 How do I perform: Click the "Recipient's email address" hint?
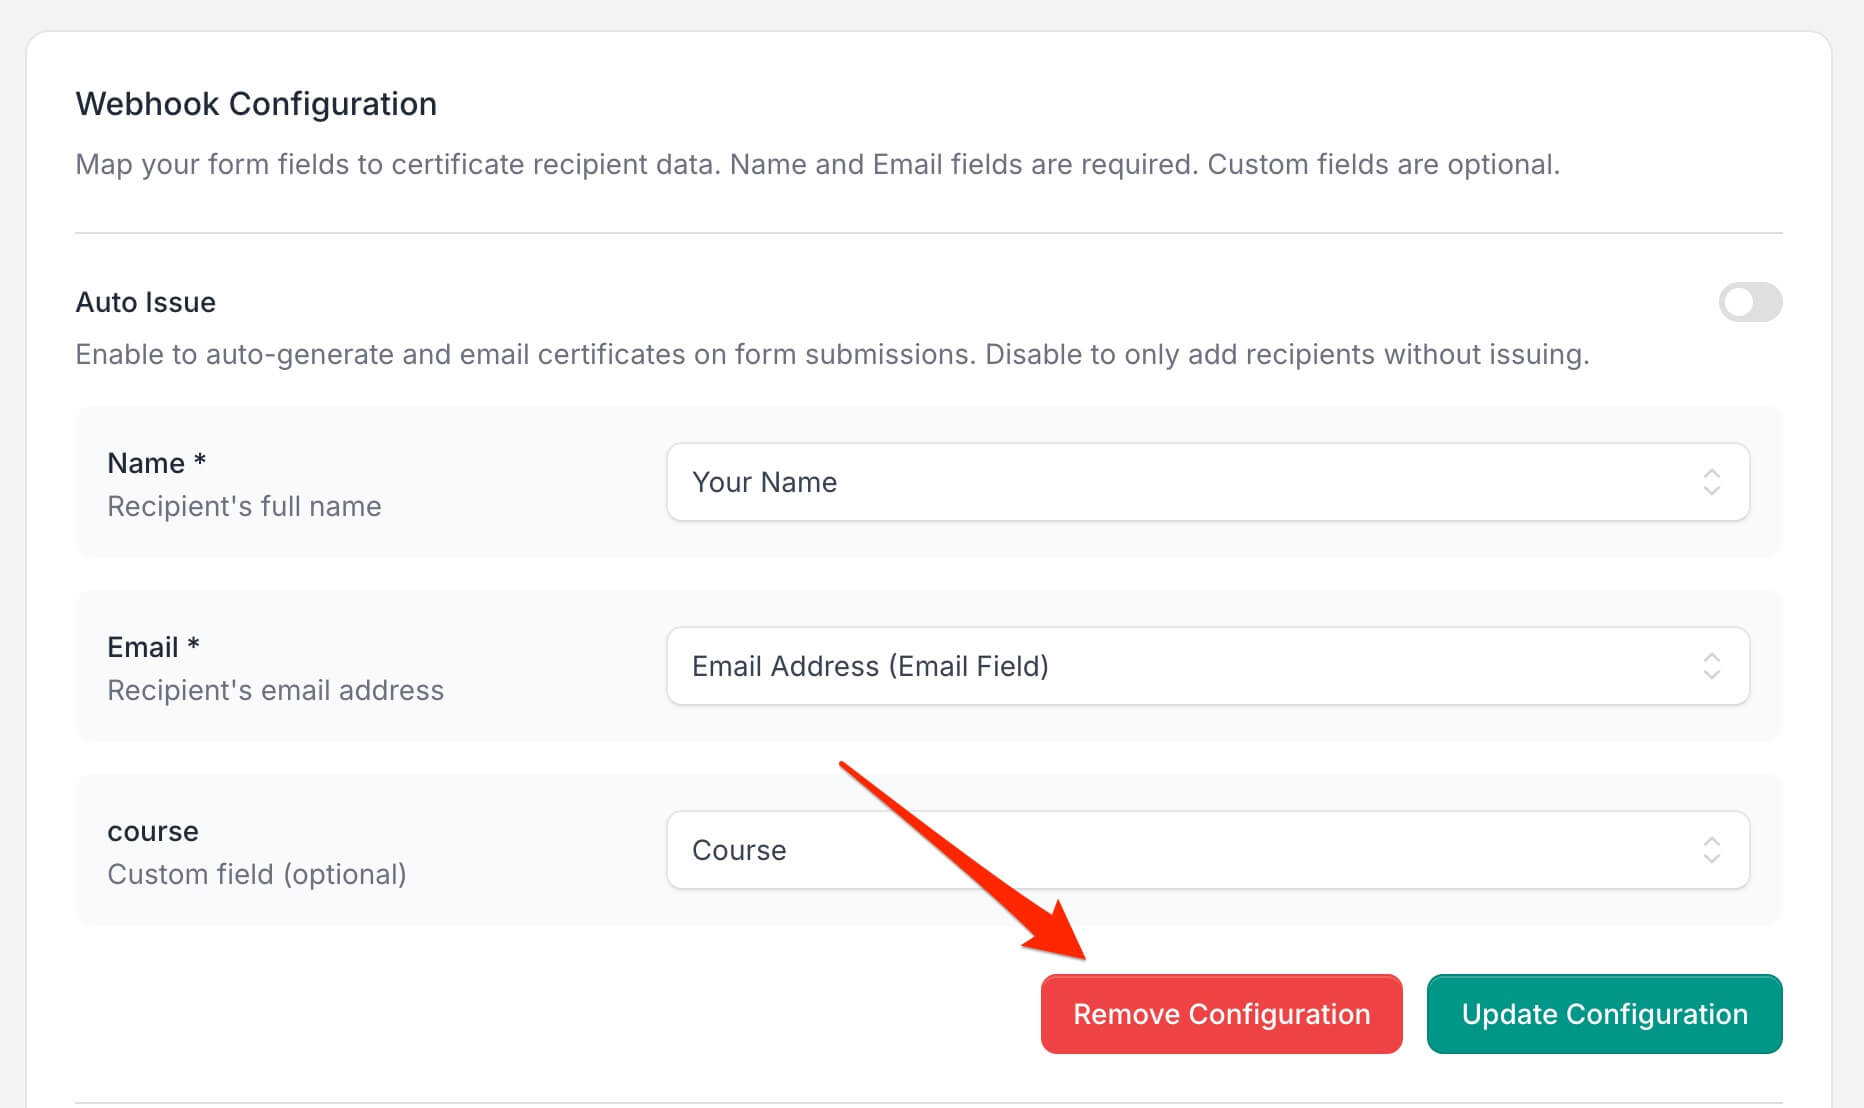275,690
